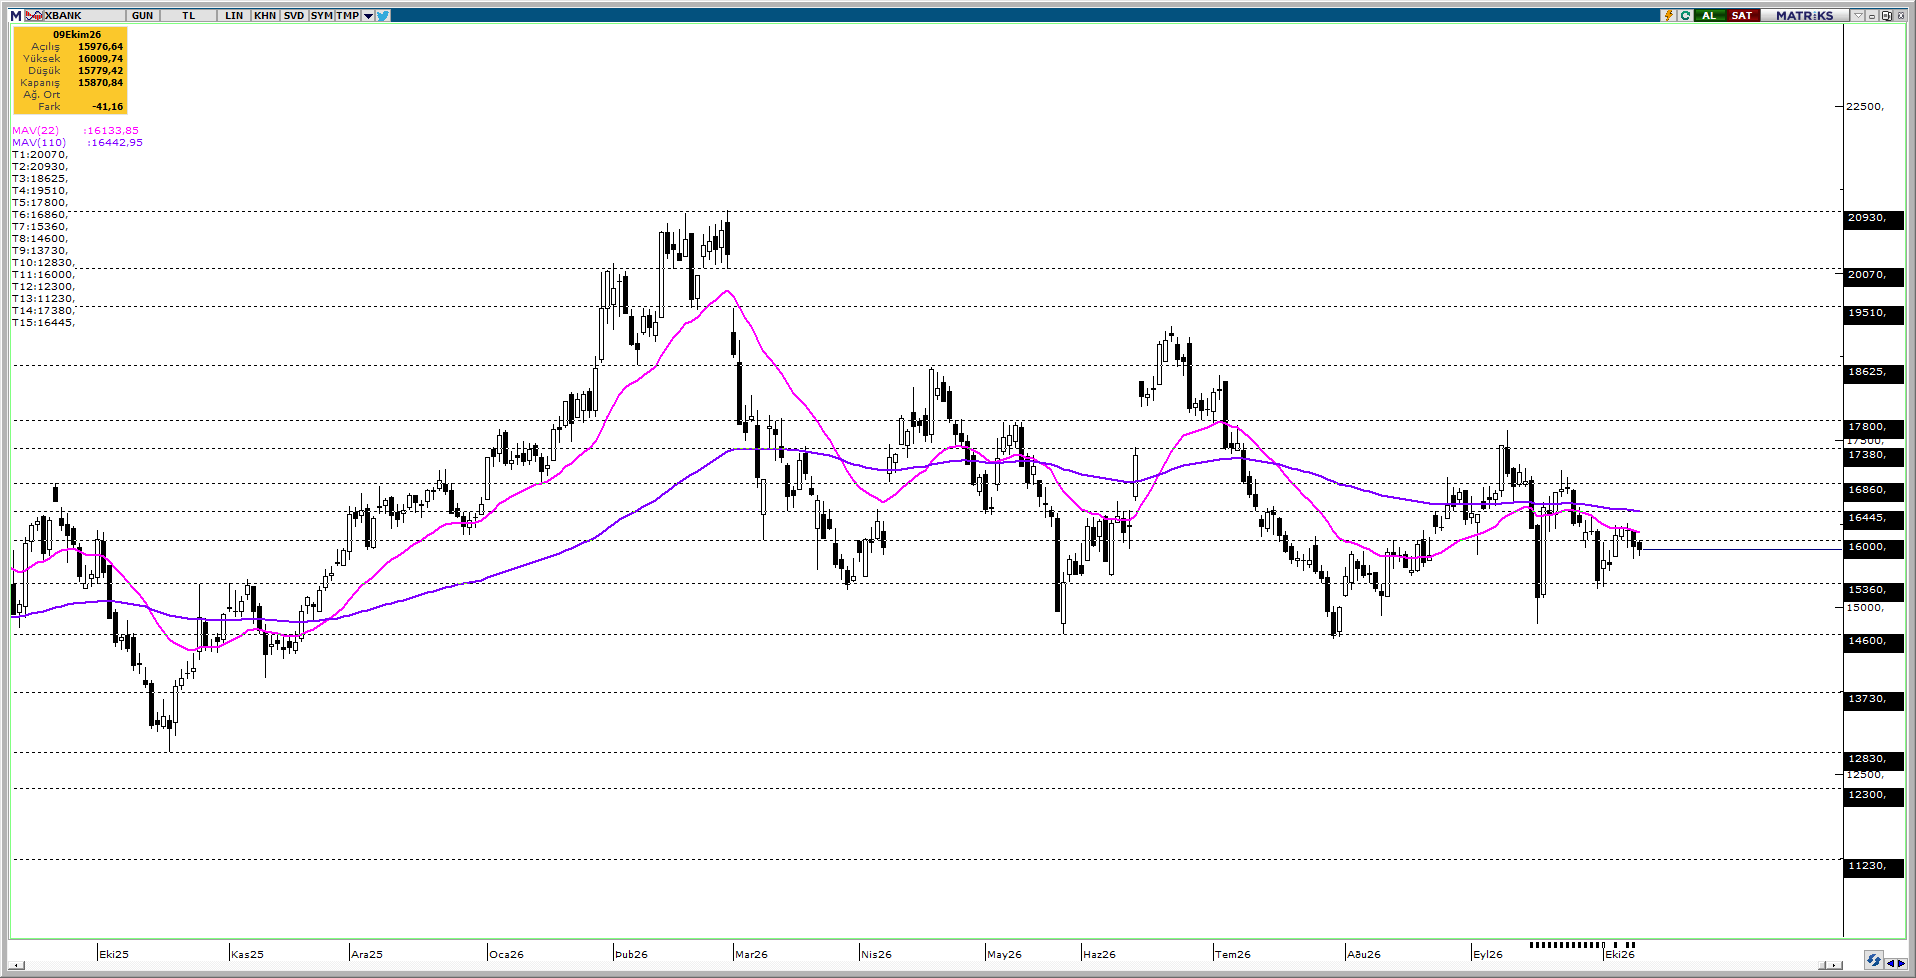The height and width of the screenshot is (978, 1916).
Task: Click the small scrollbar right arrow near bottom right
Action: [1834, 965]
